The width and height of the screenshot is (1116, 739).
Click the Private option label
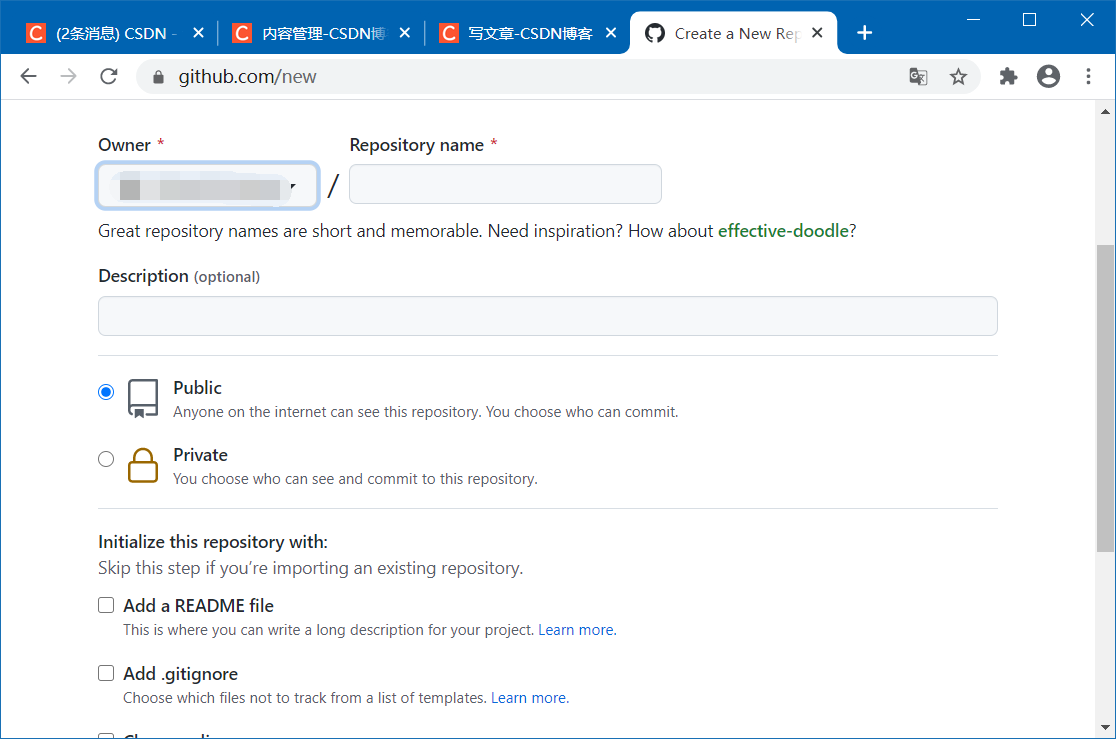[200, 455]
